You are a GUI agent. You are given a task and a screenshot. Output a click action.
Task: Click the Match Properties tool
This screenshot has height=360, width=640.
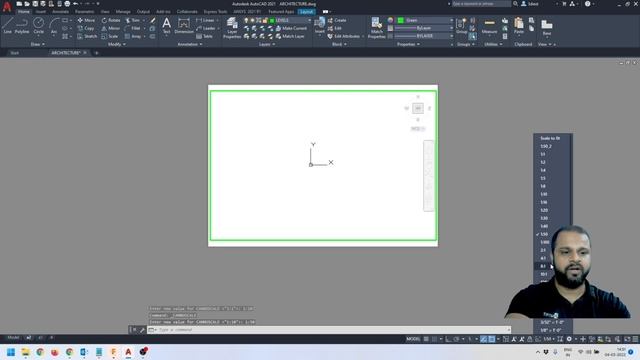[x=376, y=28]
